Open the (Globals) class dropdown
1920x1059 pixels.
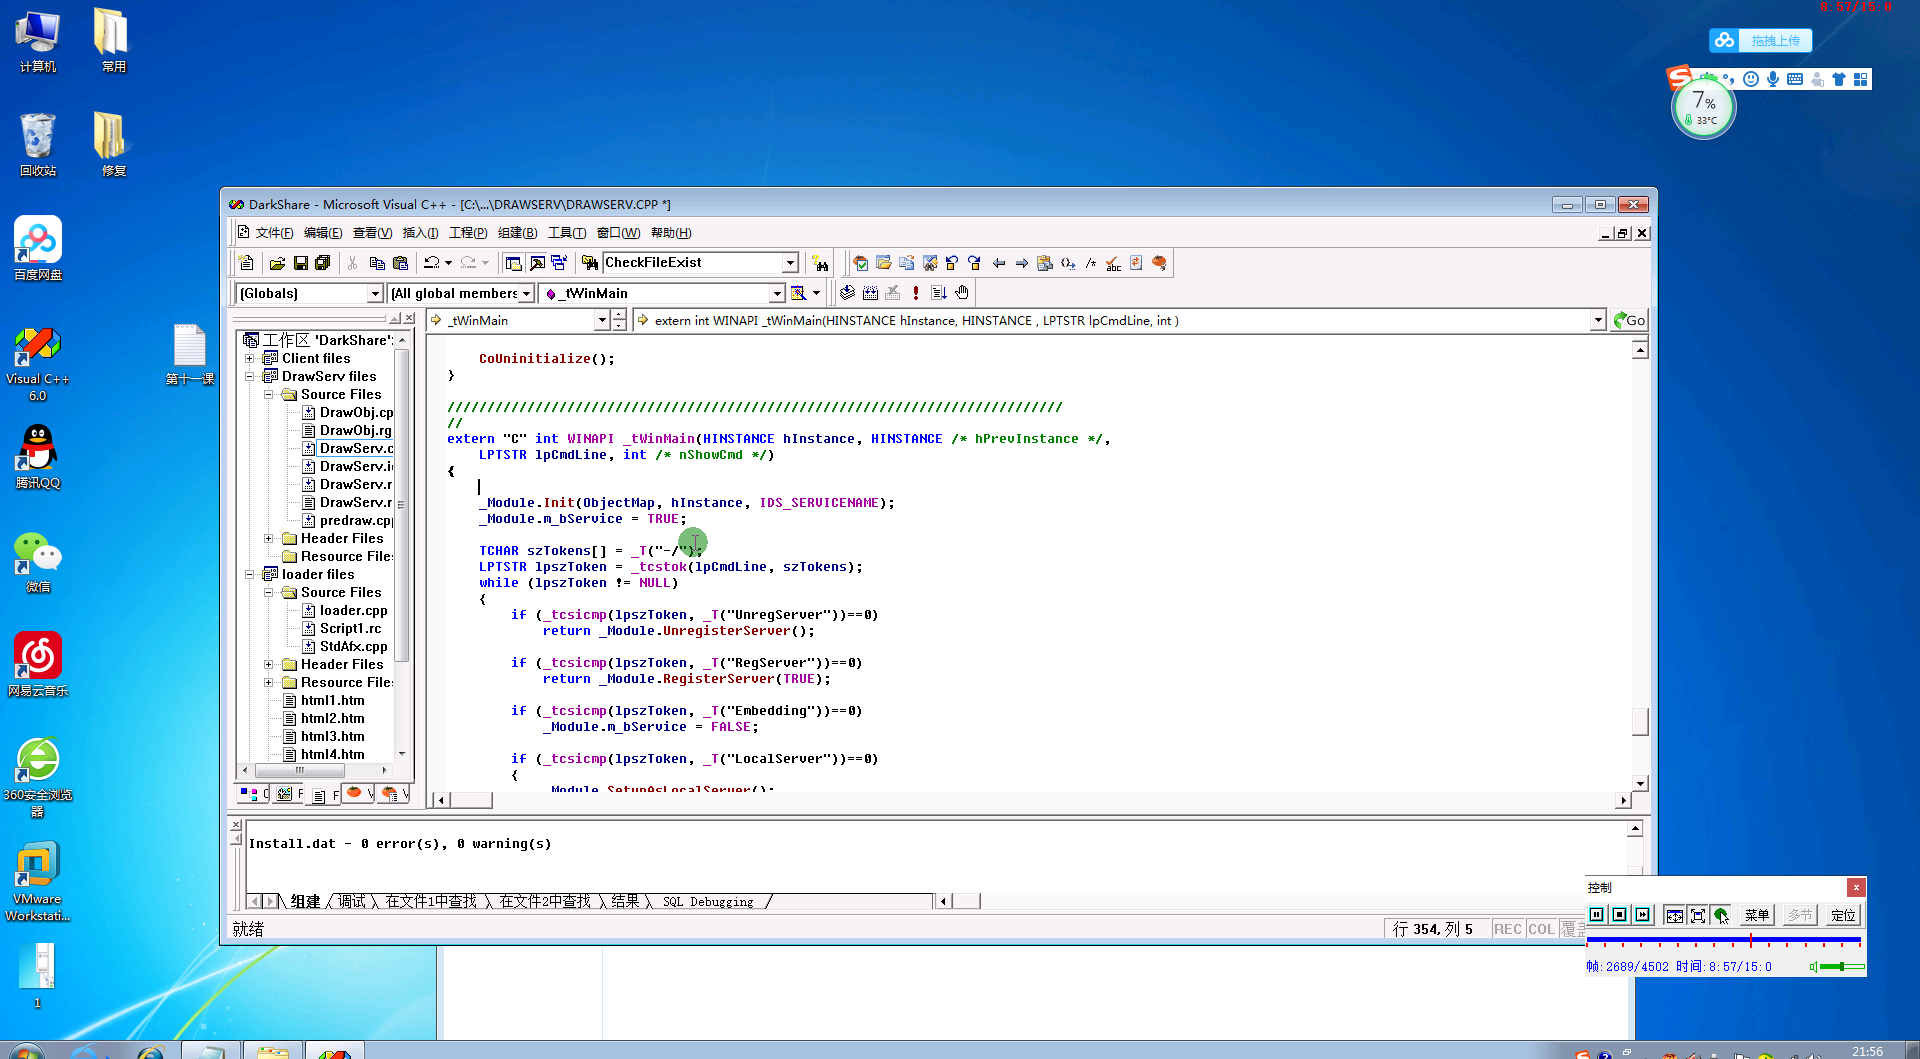coord(375,293)
